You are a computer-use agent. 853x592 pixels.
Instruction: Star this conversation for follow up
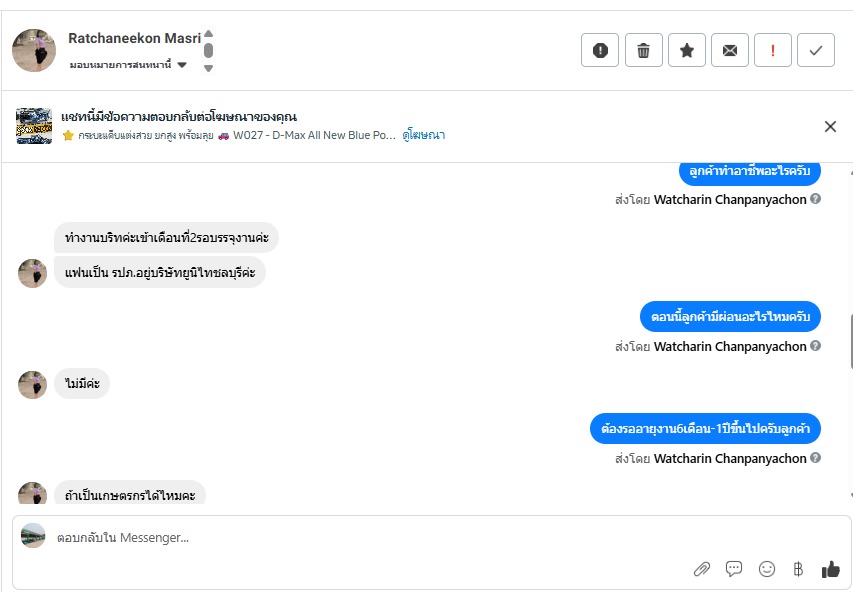[687, 51]
